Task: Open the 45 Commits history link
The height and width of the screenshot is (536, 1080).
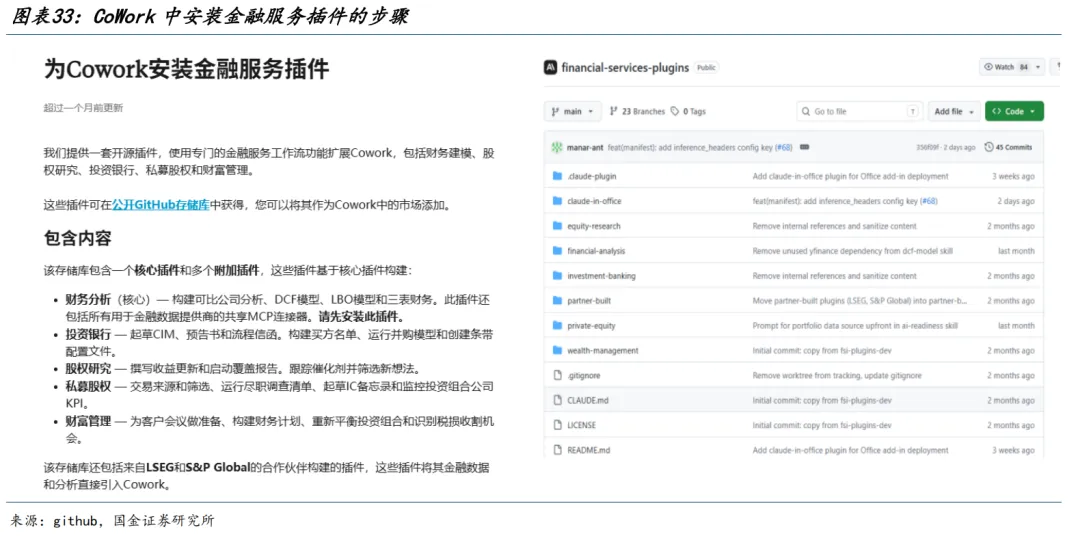Action: (1008, 147)
